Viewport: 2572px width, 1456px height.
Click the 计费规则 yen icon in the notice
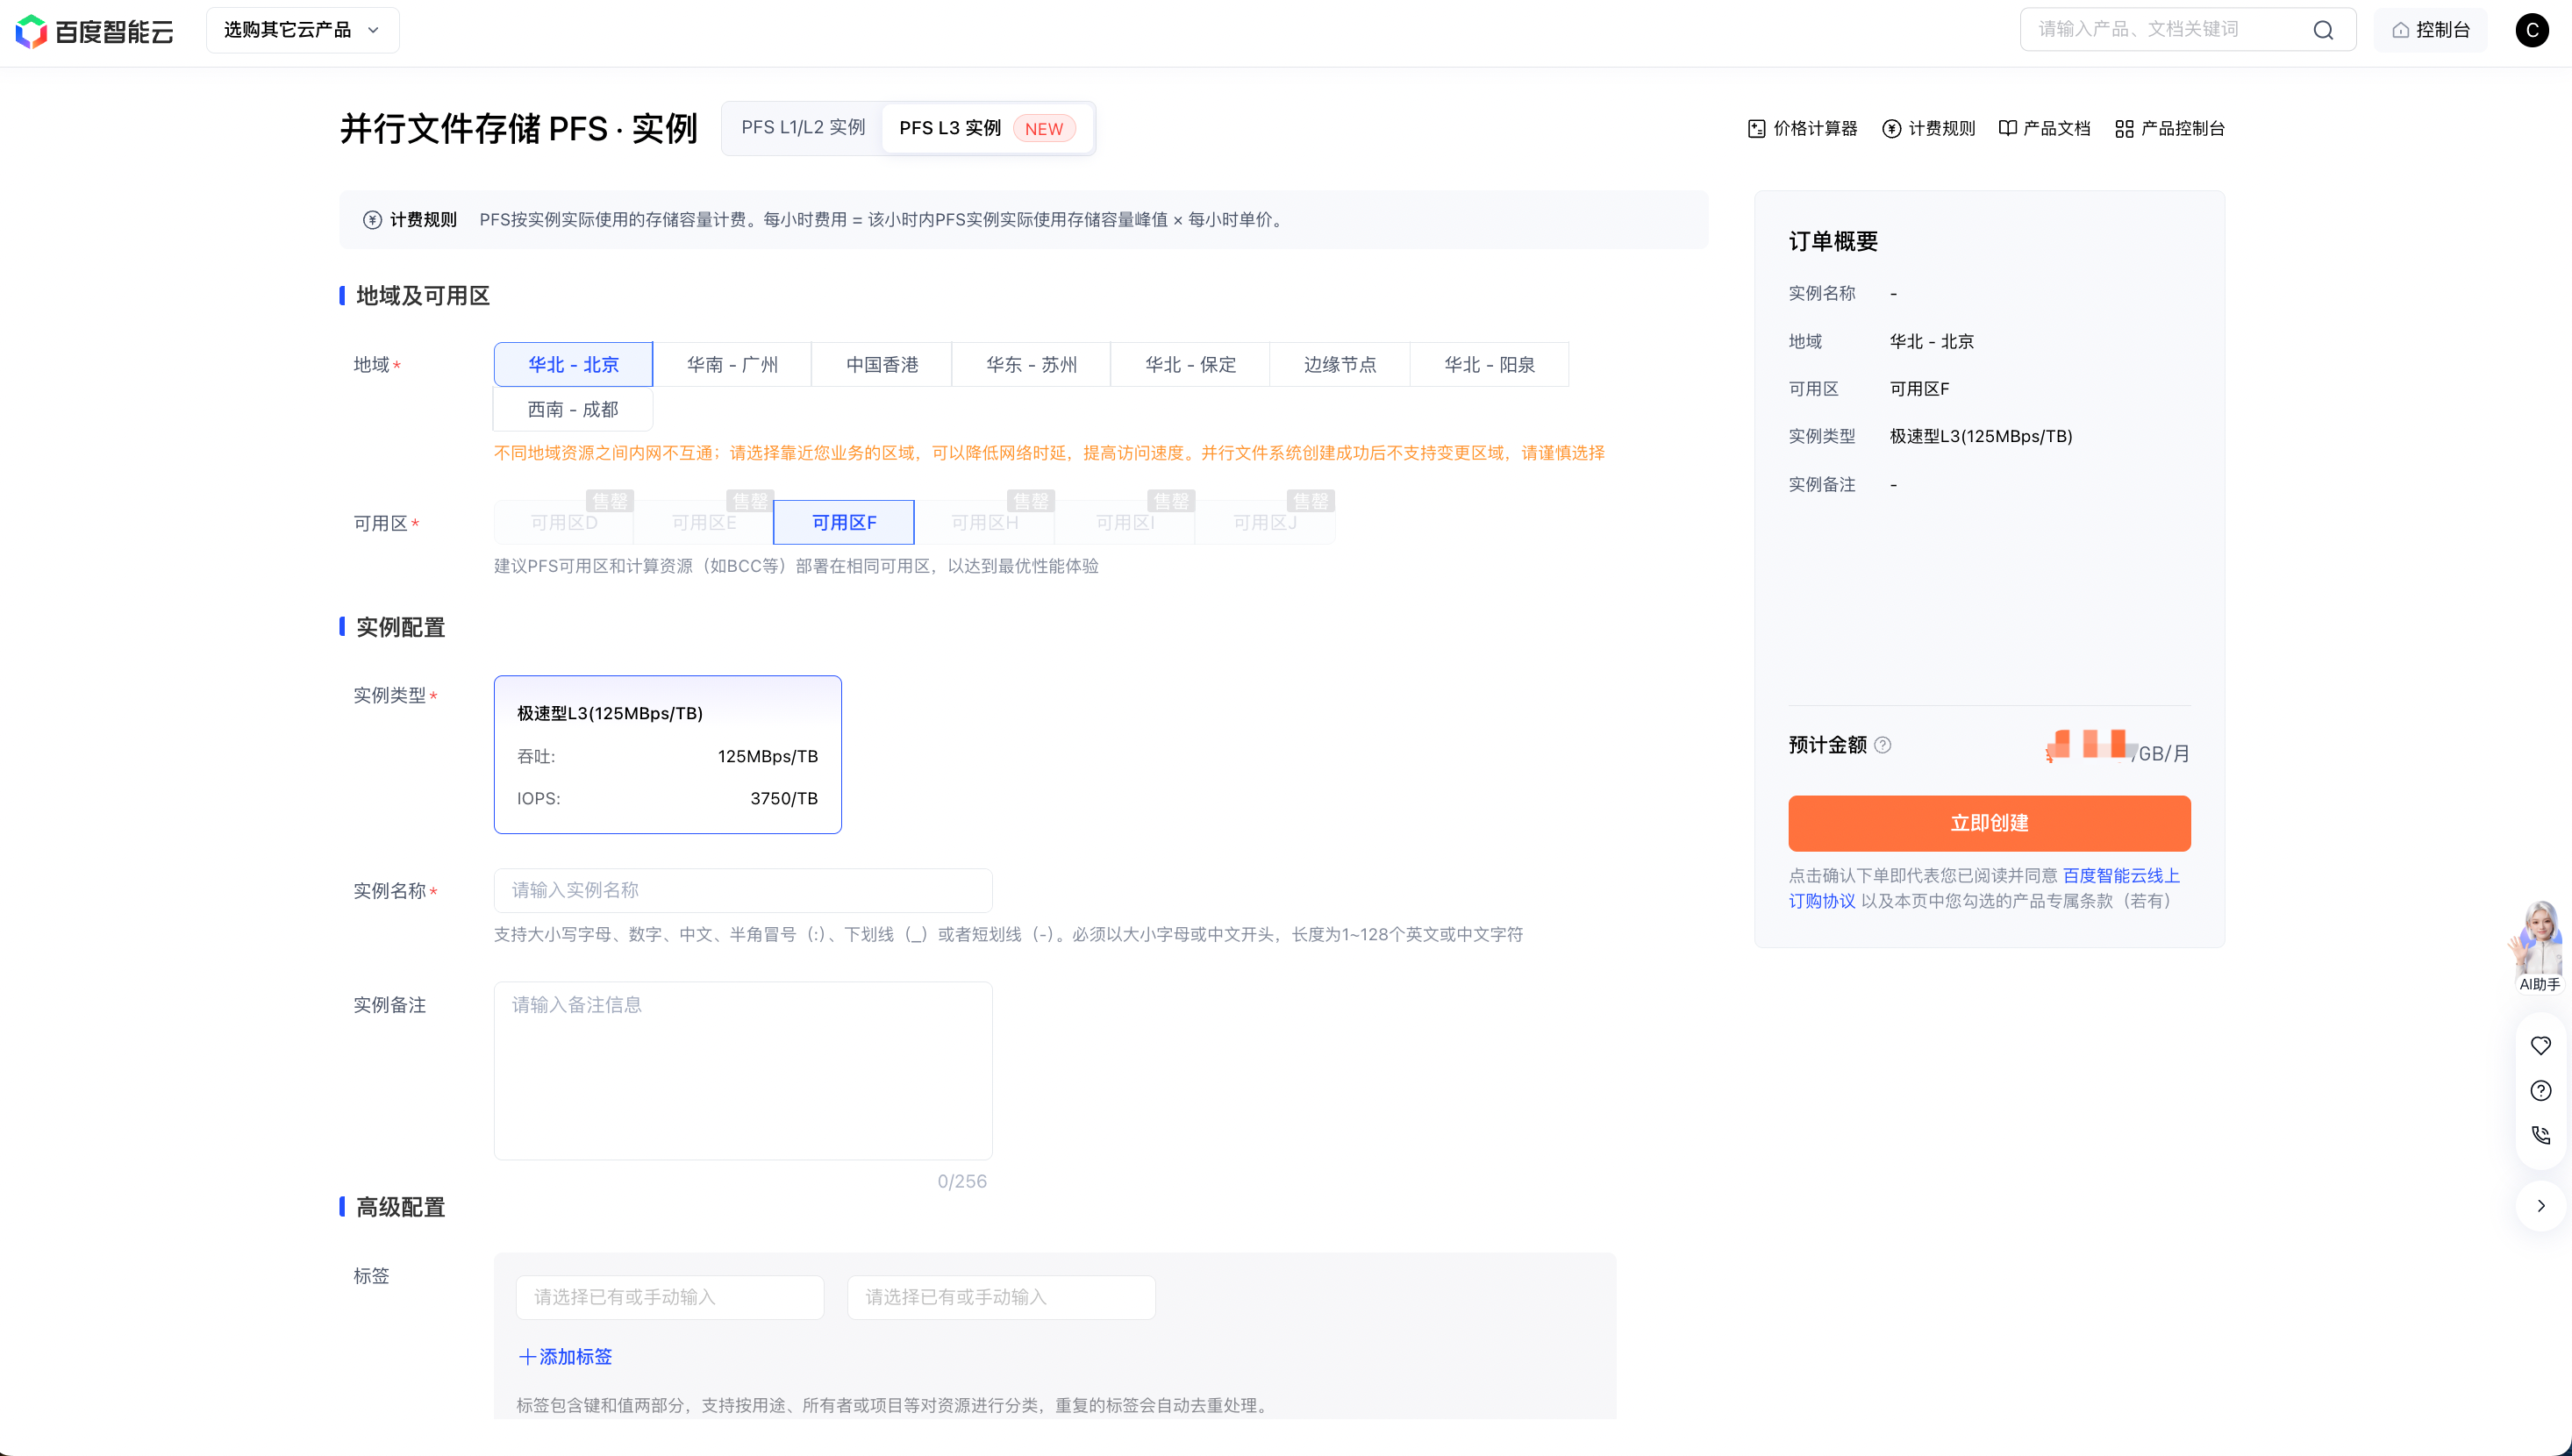(372, 219)
